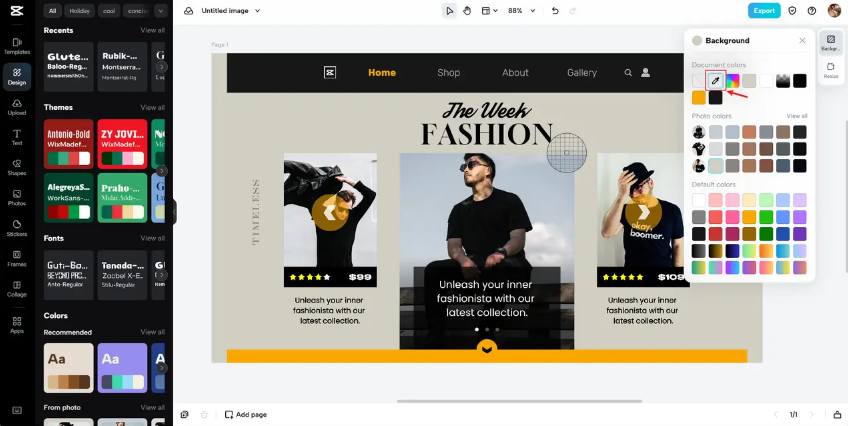The width and height of the screenshot is (848, 426).
Task: Click the duplicate page icon at bottom
Action: [185, 415]
